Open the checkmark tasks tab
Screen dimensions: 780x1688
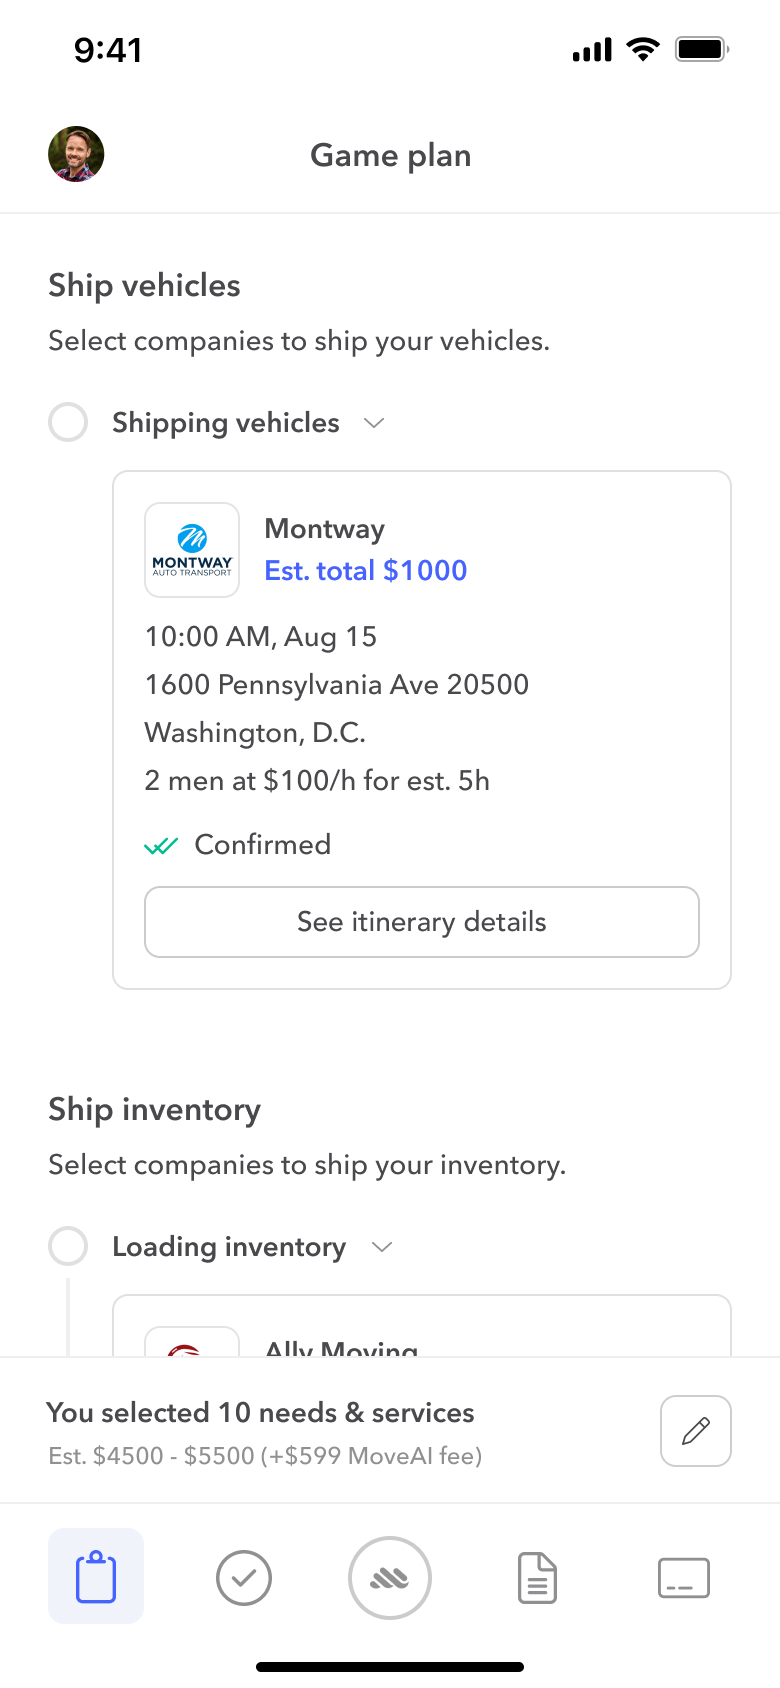pos(244,1578)
